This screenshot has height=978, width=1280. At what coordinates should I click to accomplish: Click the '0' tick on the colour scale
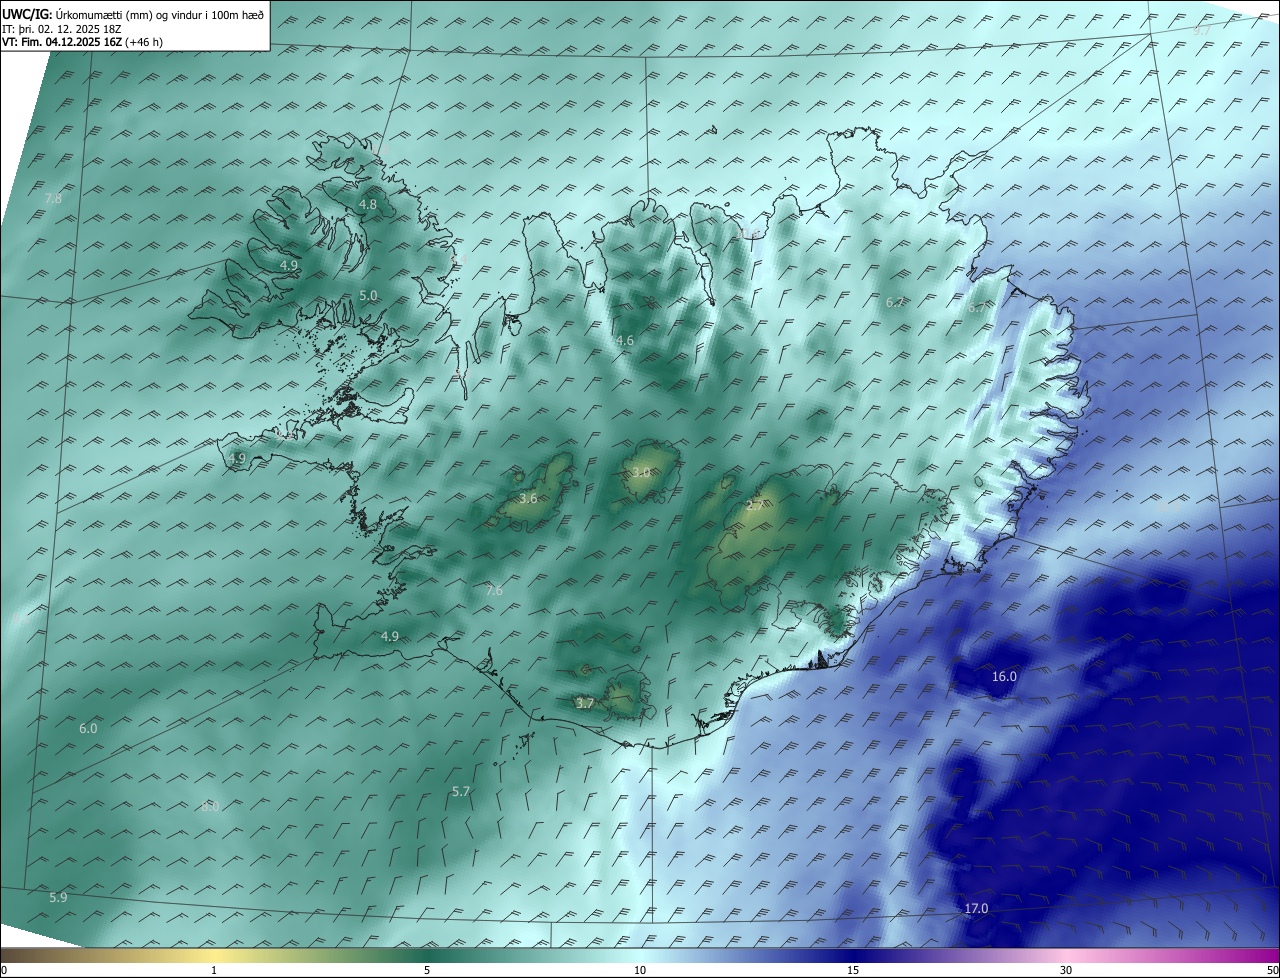(4, 970)
